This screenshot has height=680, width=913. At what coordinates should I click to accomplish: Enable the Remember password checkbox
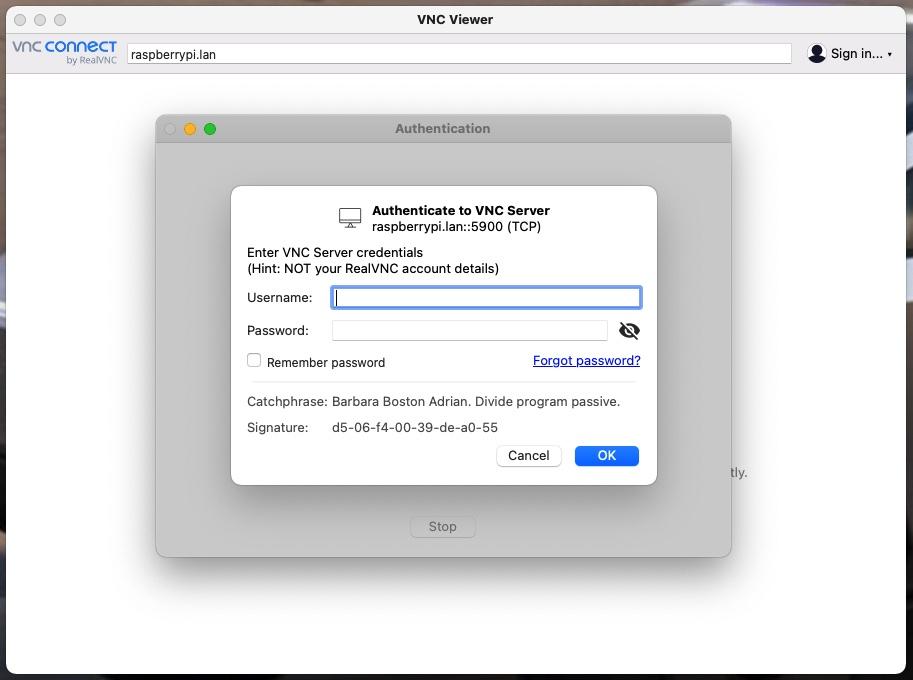coord(254,360)
